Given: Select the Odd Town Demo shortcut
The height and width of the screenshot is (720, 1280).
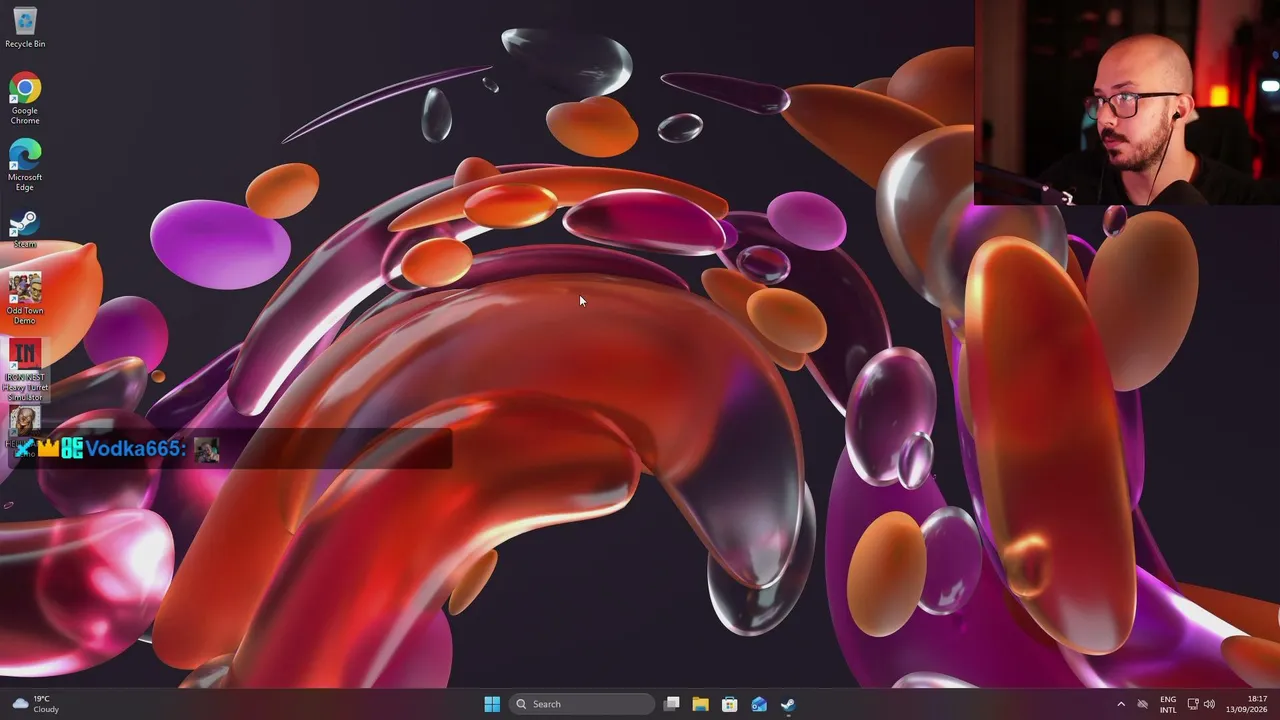Looking at the screenshot, I should pyautogui.click(x=25, y=299).
